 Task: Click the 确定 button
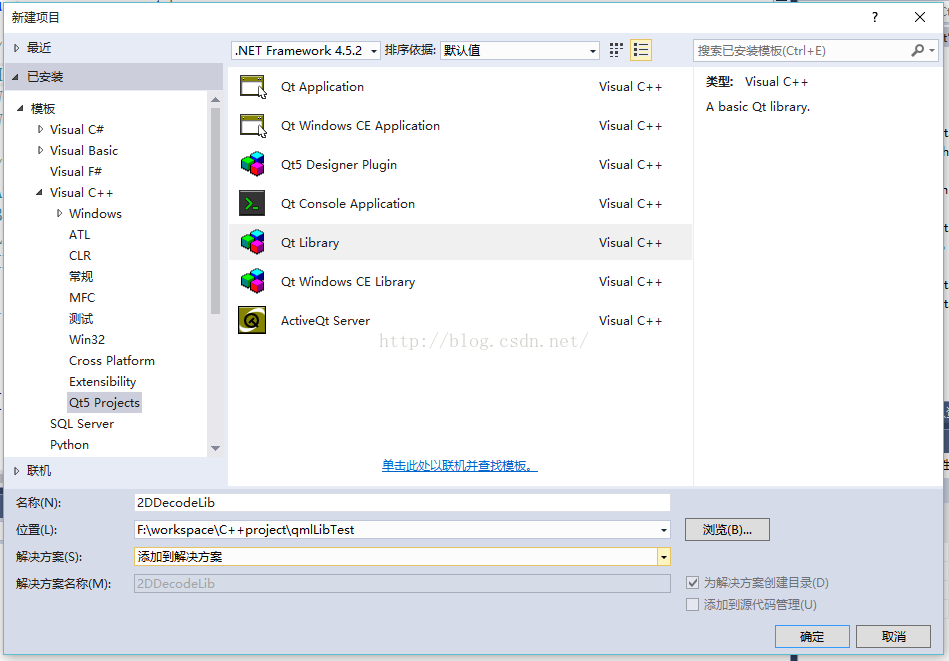tap(812, 637)
